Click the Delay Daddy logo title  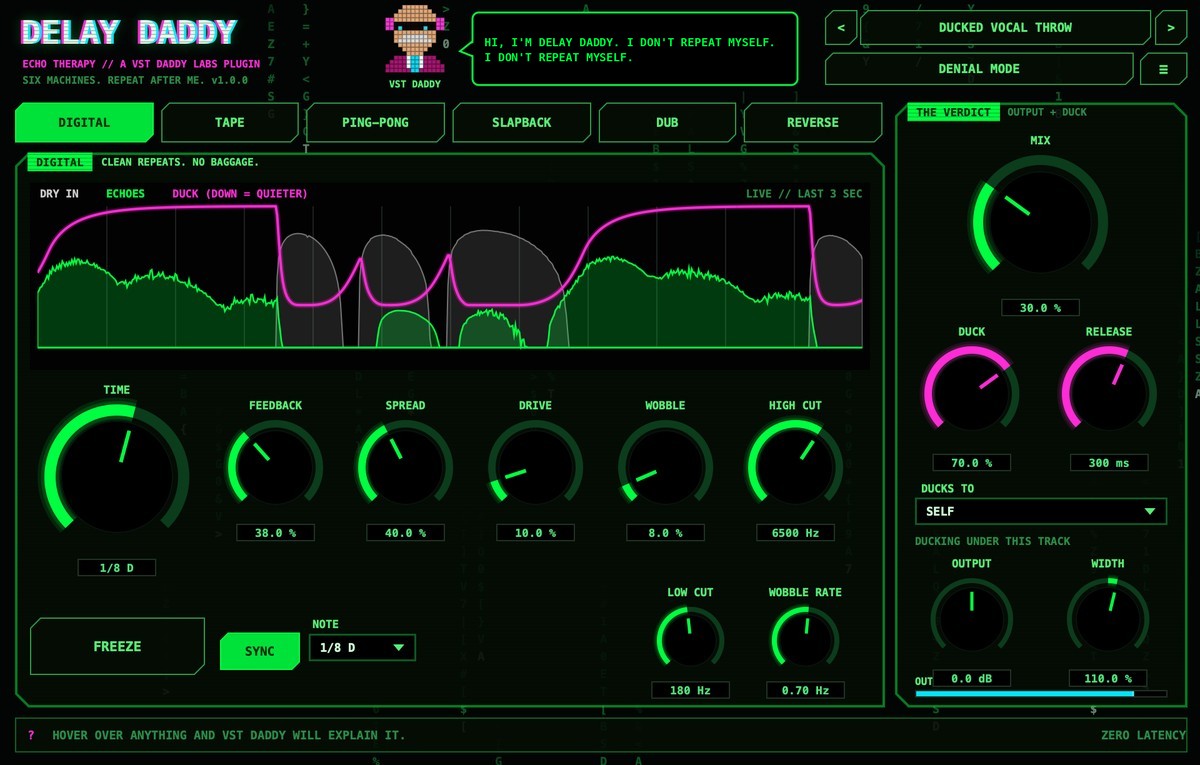[x=129, y=32]
